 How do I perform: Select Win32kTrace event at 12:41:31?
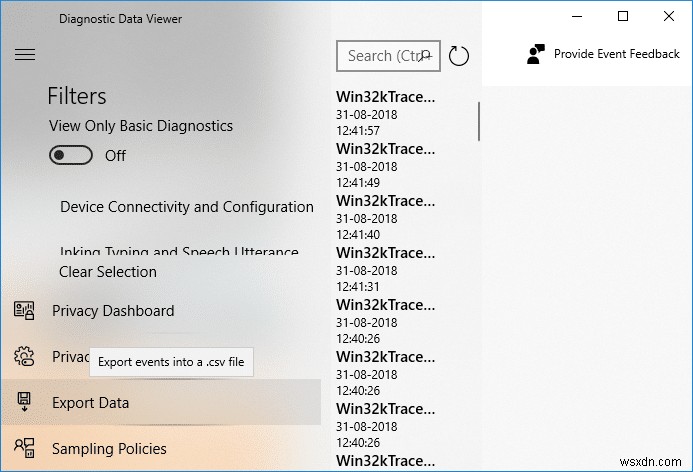point(385,269)
